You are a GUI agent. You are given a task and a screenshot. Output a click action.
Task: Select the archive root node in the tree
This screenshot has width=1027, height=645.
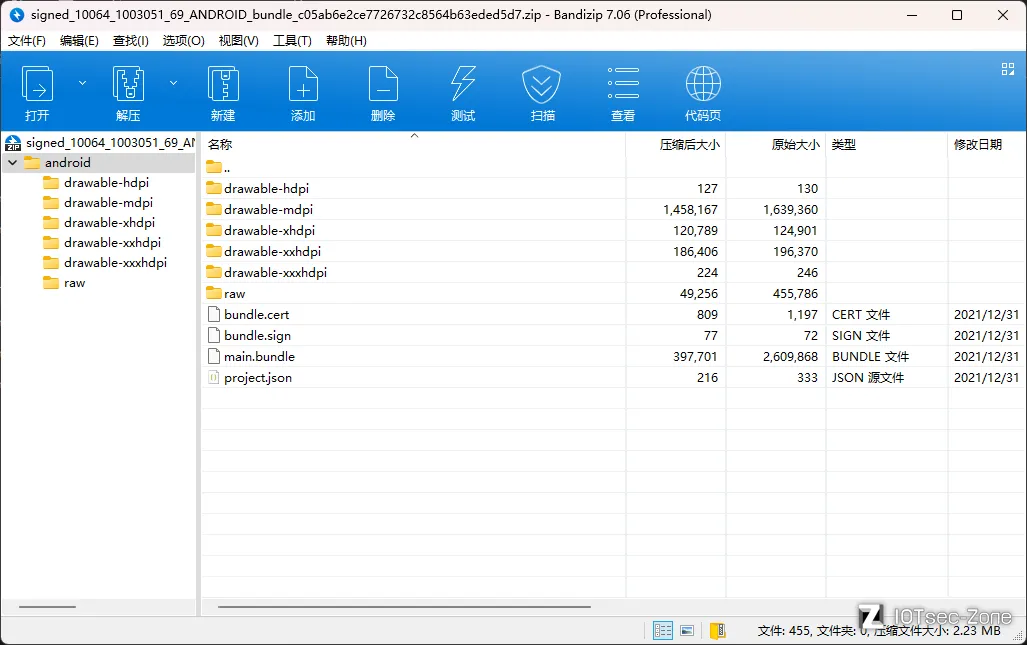(100, 143)
